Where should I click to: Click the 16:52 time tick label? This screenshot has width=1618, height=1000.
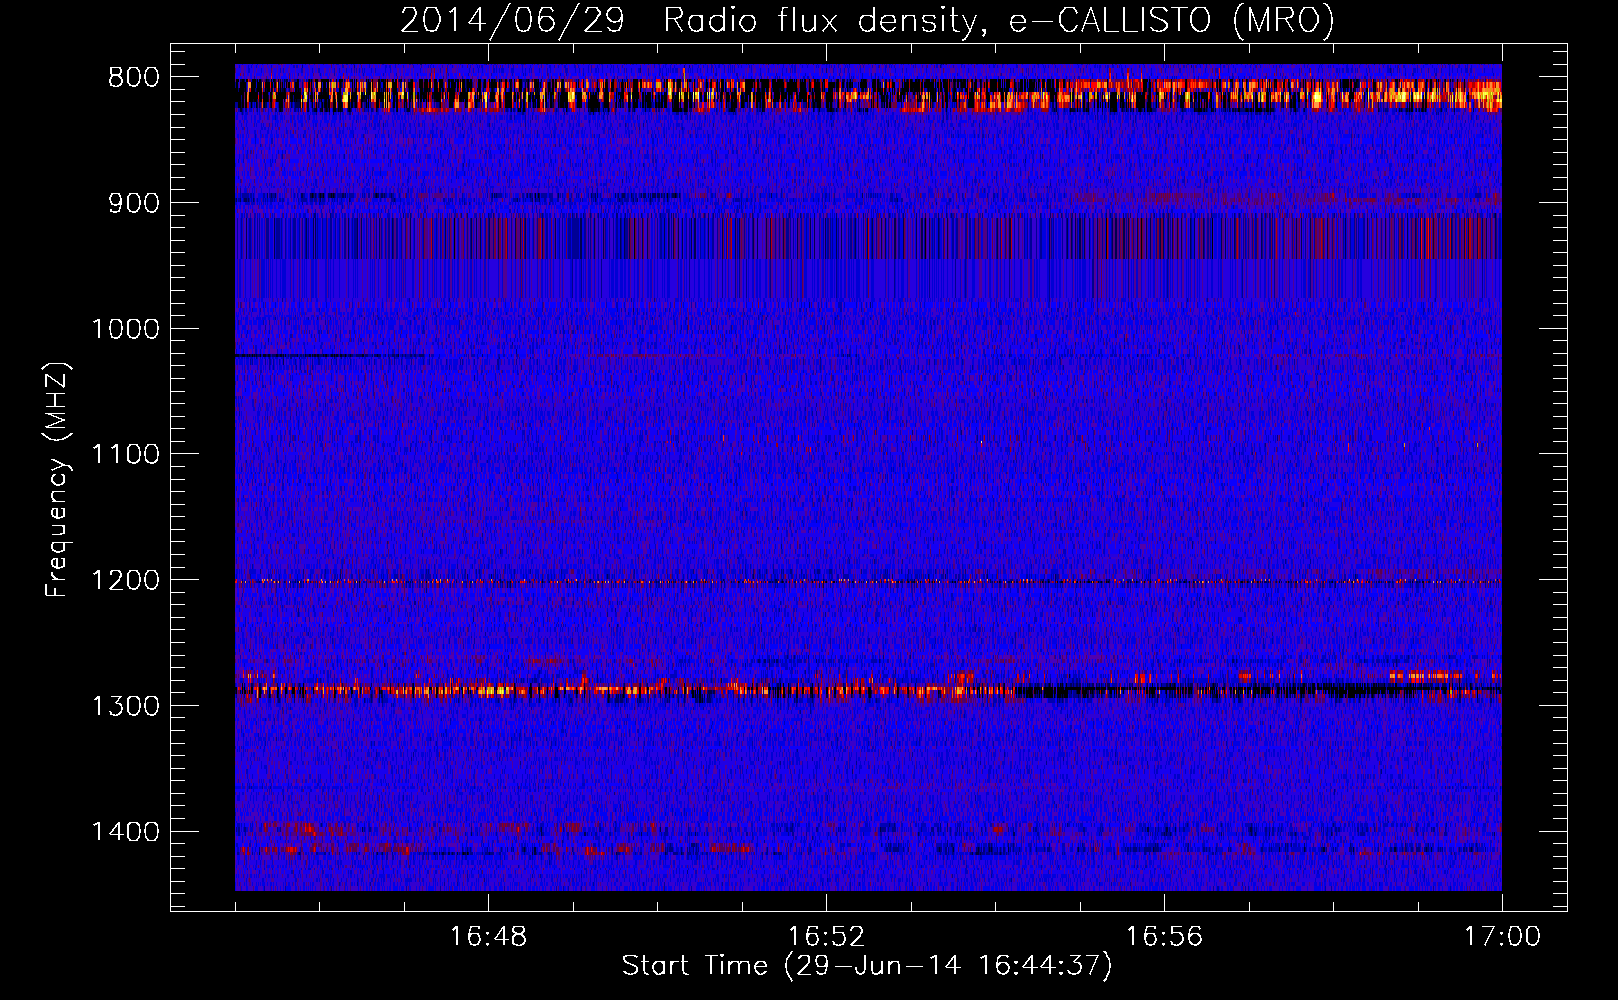coord(826,937)
